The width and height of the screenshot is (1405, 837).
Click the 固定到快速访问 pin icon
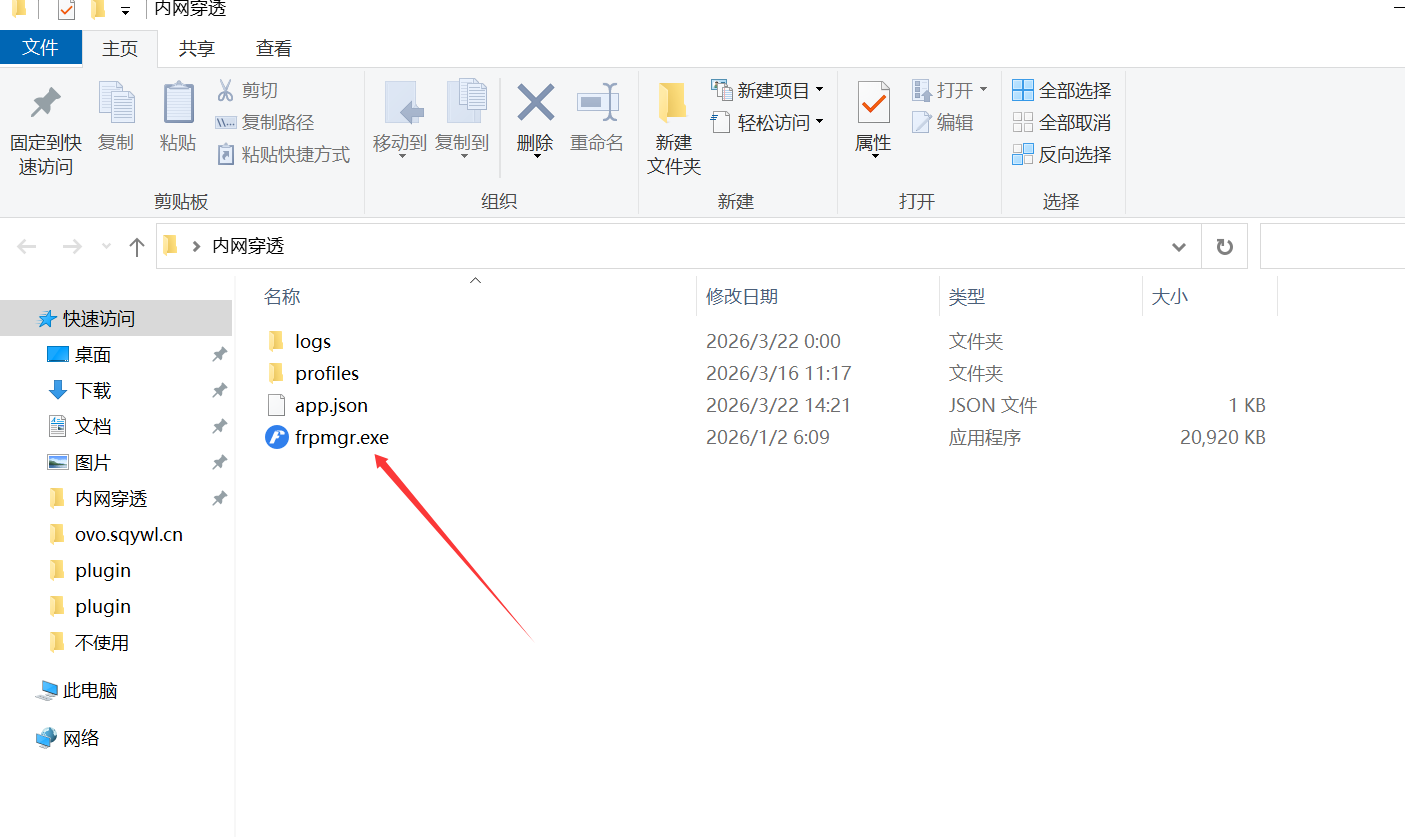45,103
